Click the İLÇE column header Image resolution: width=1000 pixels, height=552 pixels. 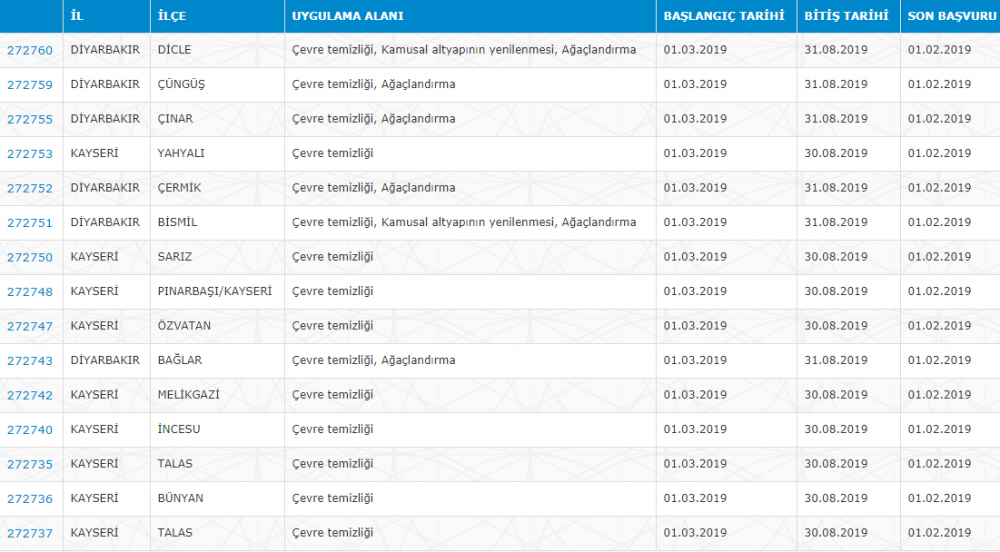[x=172, y=16]
